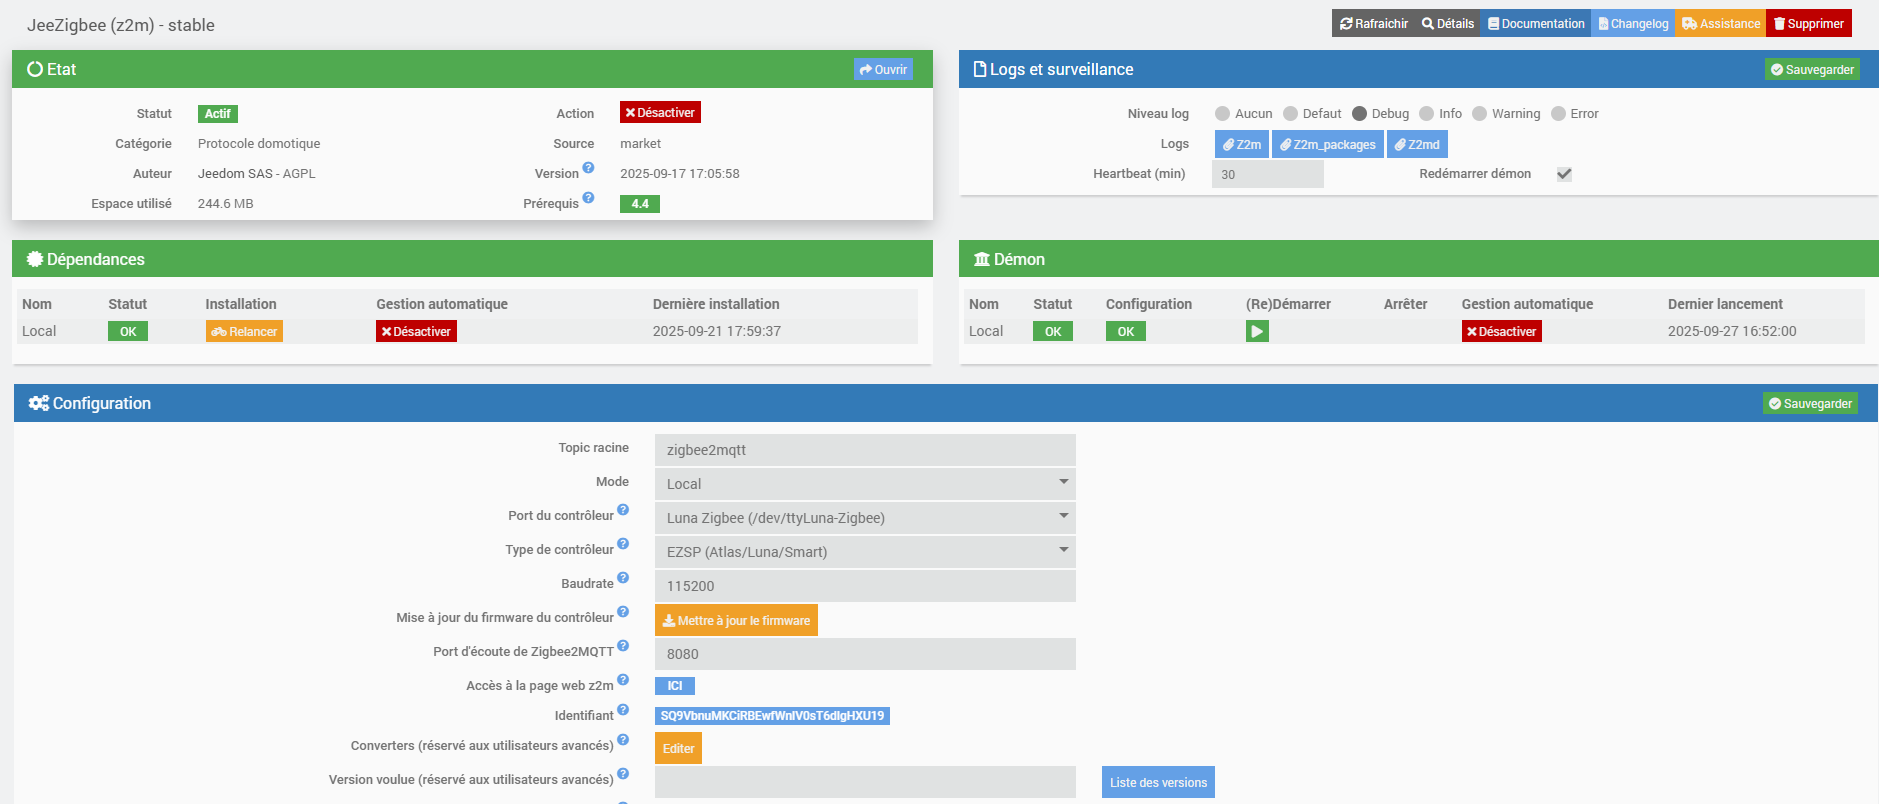The width and height of the screenshot is (1879, 804).
Task: Open help icon next to Prérequis
Action: 588,198
